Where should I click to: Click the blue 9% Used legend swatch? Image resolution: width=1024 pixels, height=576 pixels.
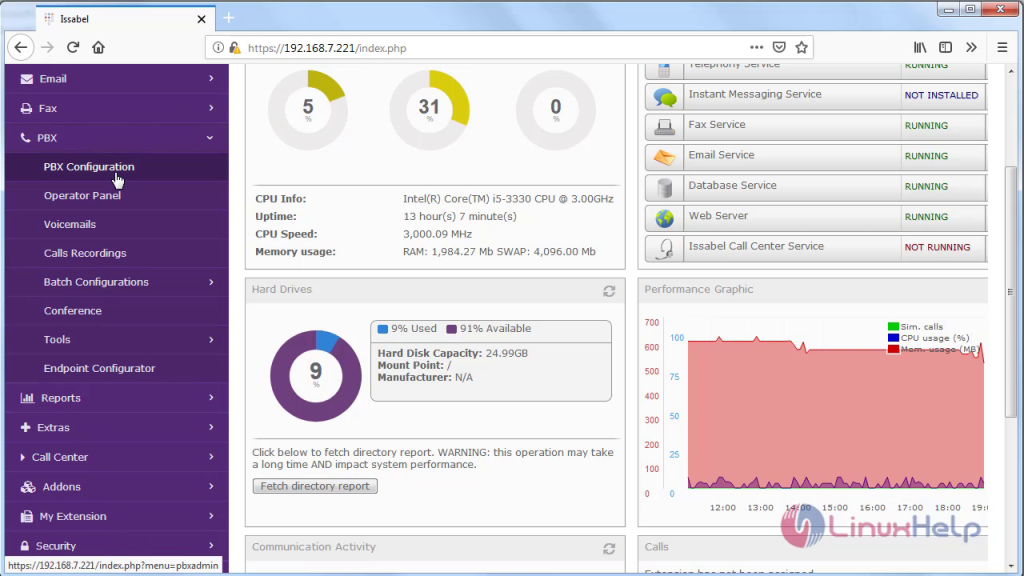[383, 329]
